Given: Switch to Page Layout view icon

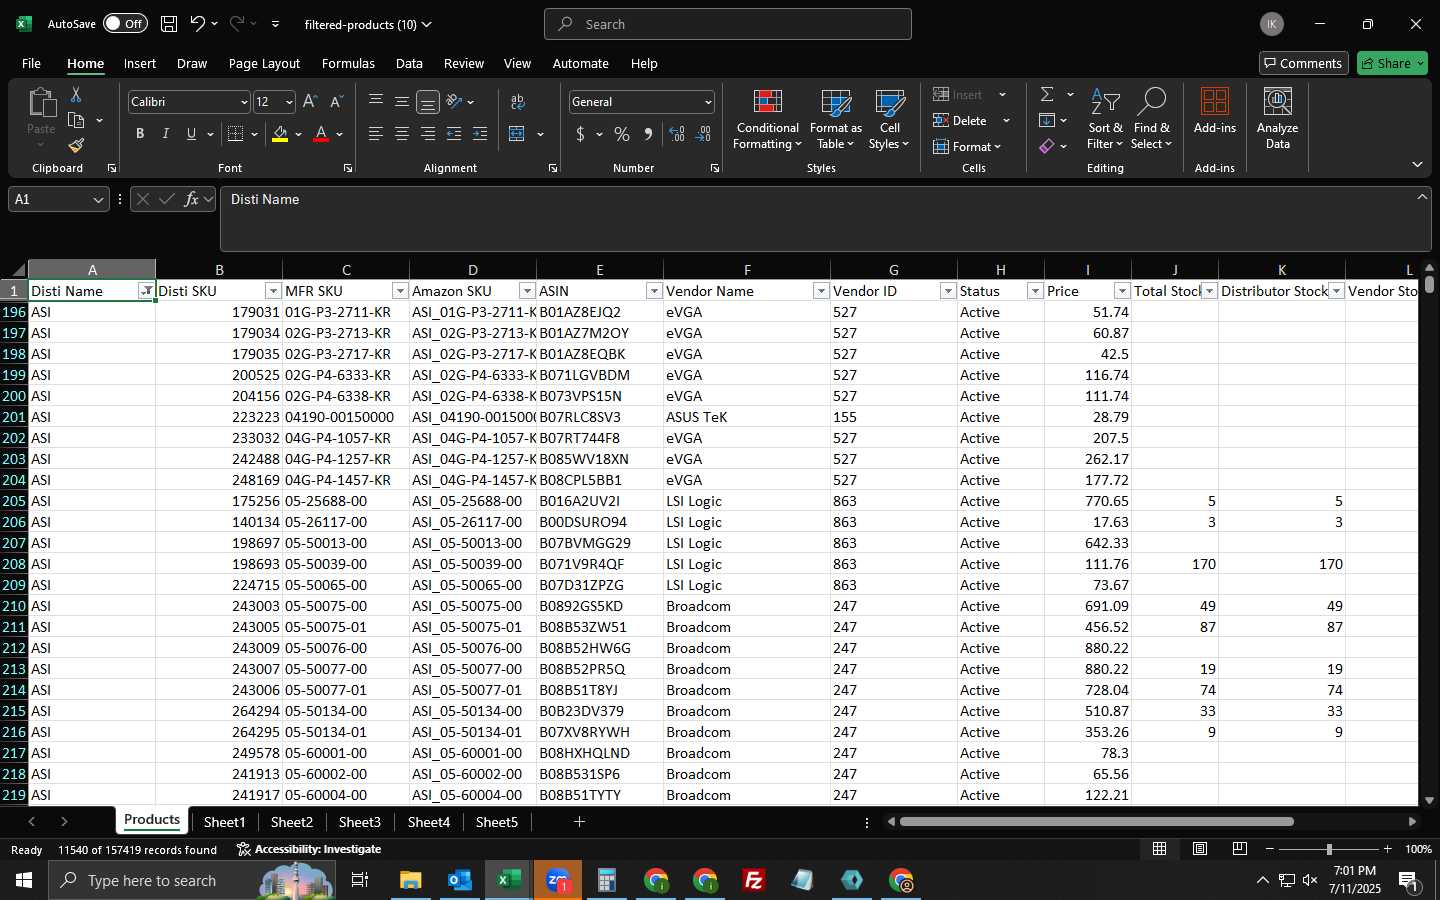Looking at the screenshot, I should [1200, 849].
